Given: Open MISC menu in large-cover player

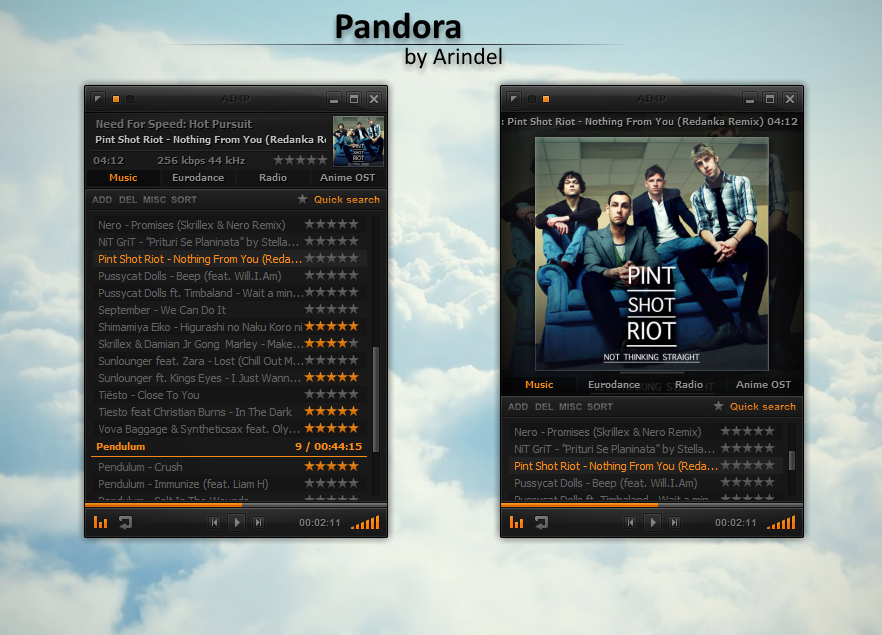Looking at the screenshot, I should coord(570,407).
